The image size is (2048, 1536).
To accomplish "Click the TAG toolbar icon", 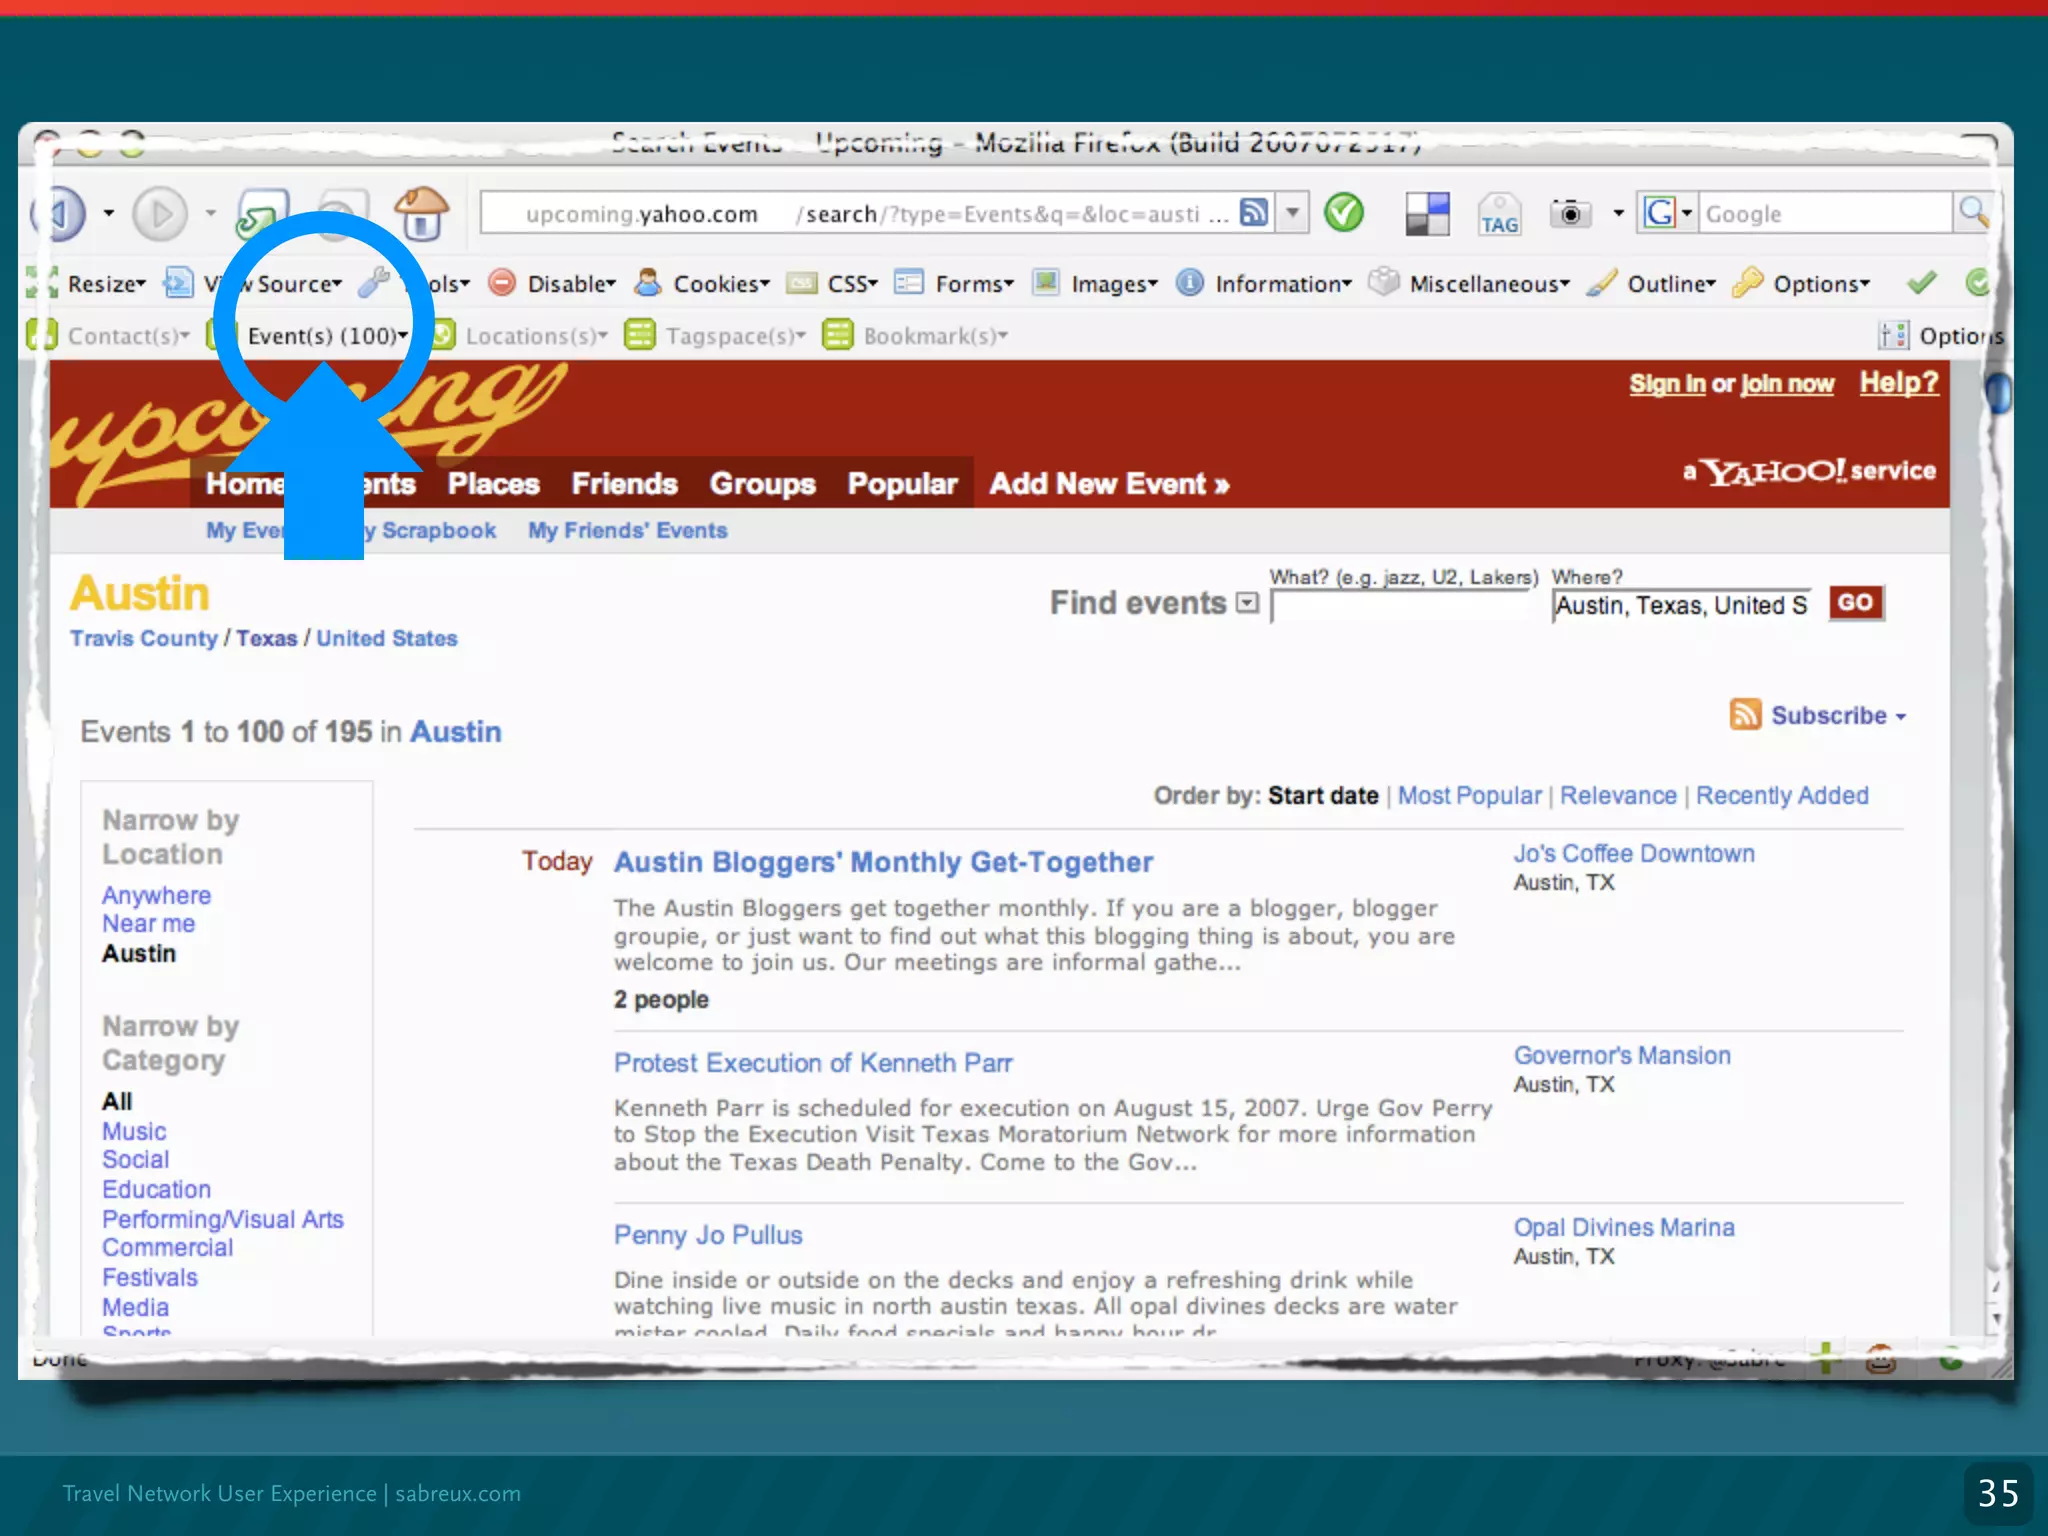I will (1500, 214).
